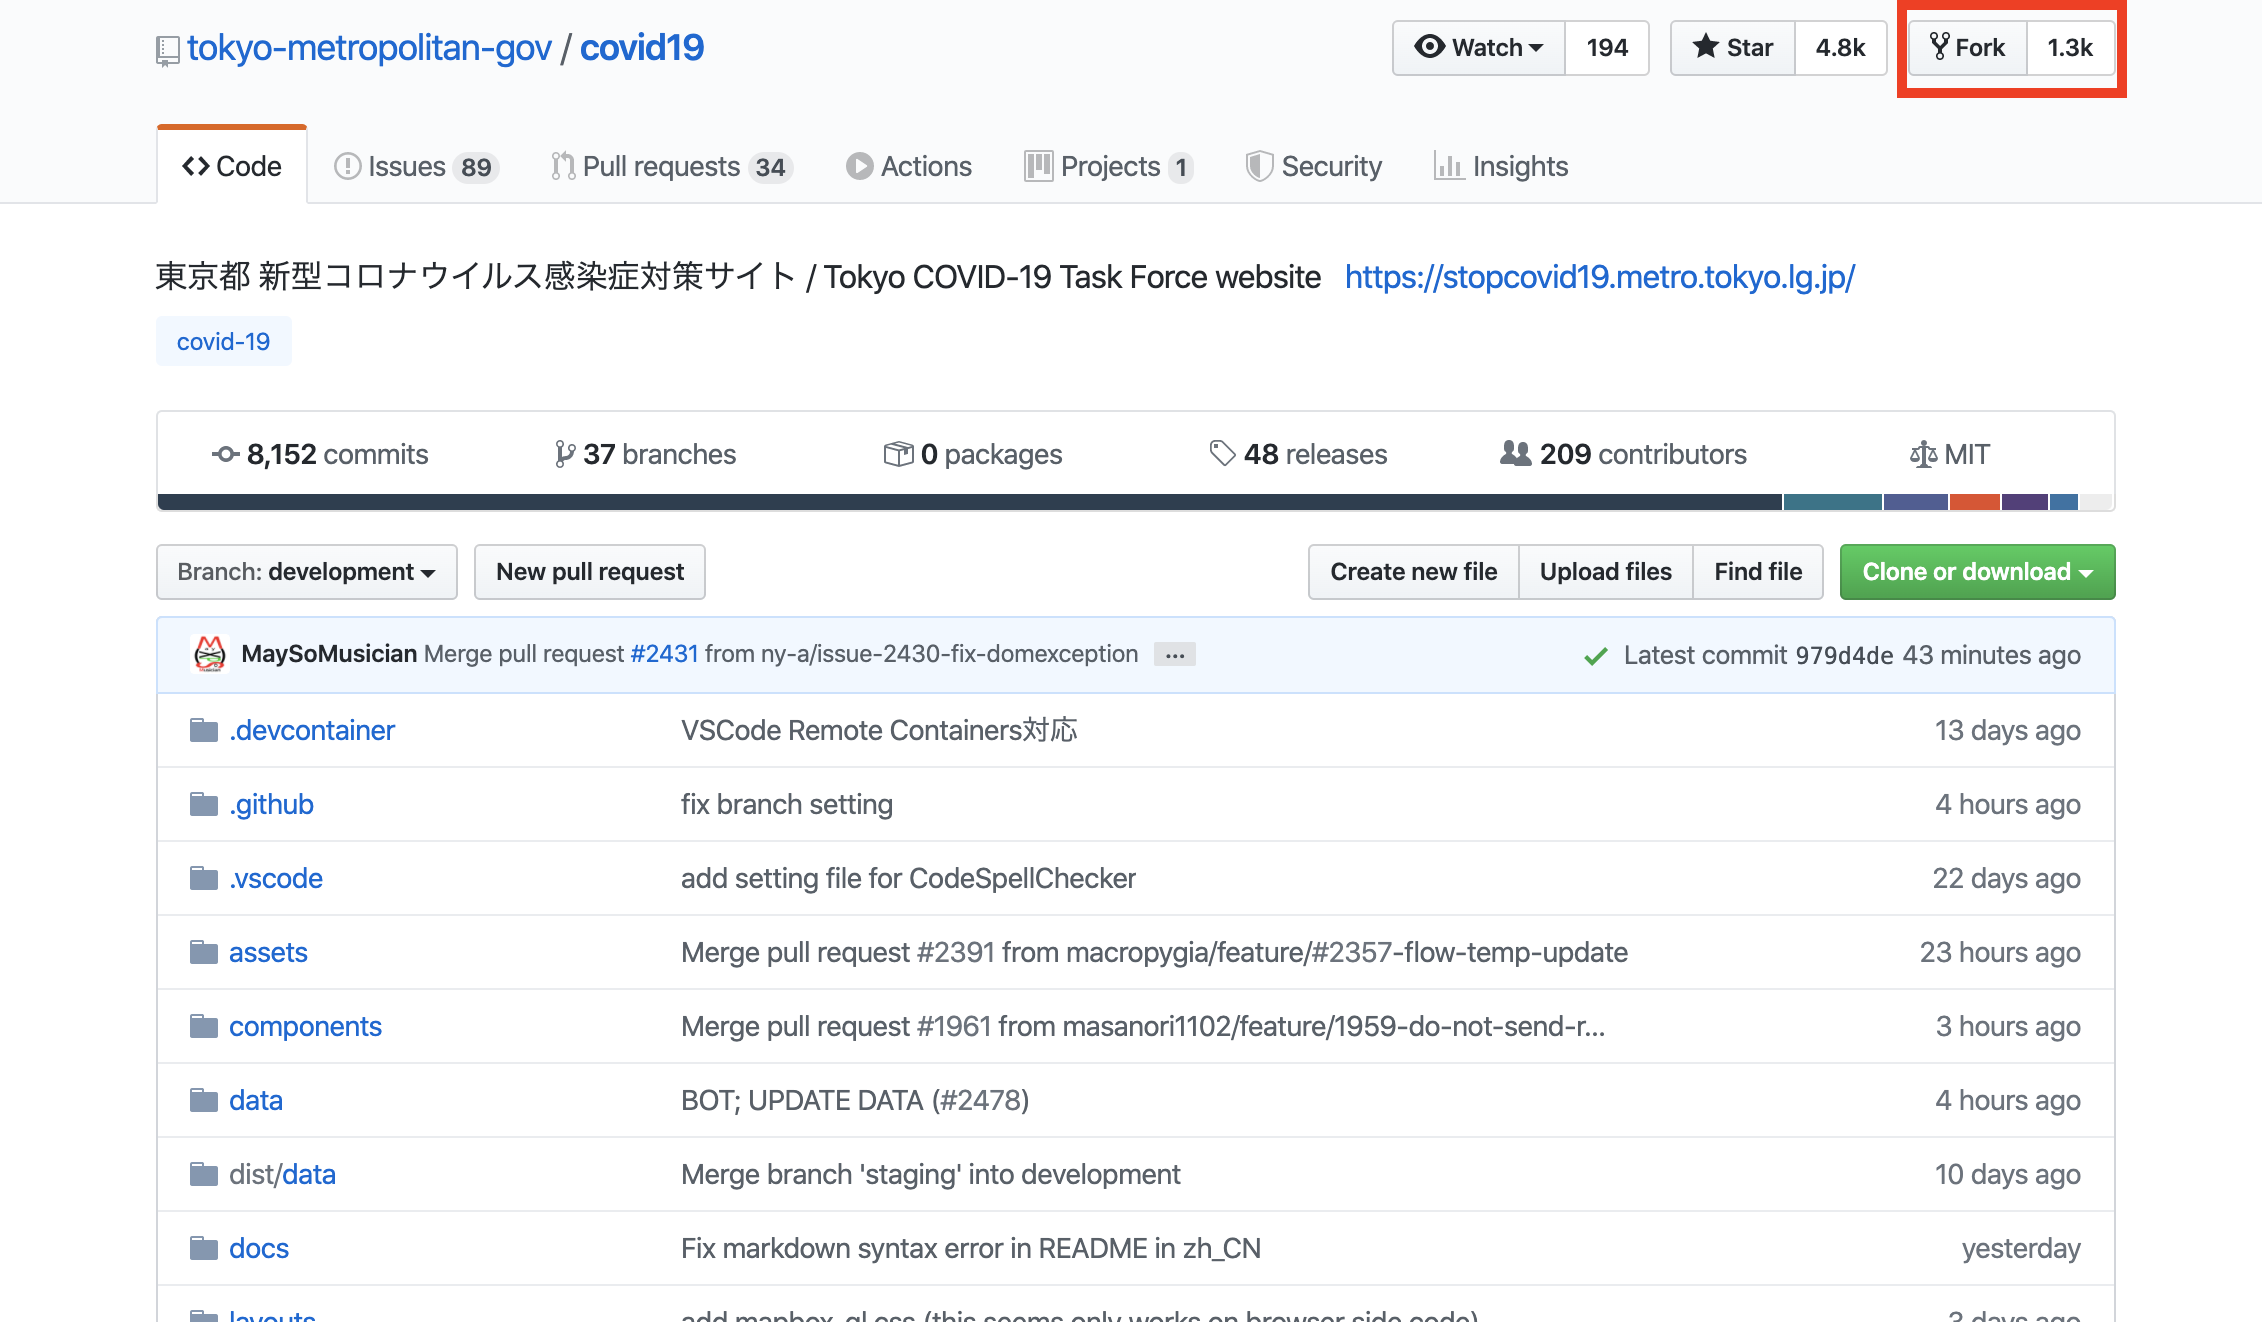Open the .github folder

[271, 804]
